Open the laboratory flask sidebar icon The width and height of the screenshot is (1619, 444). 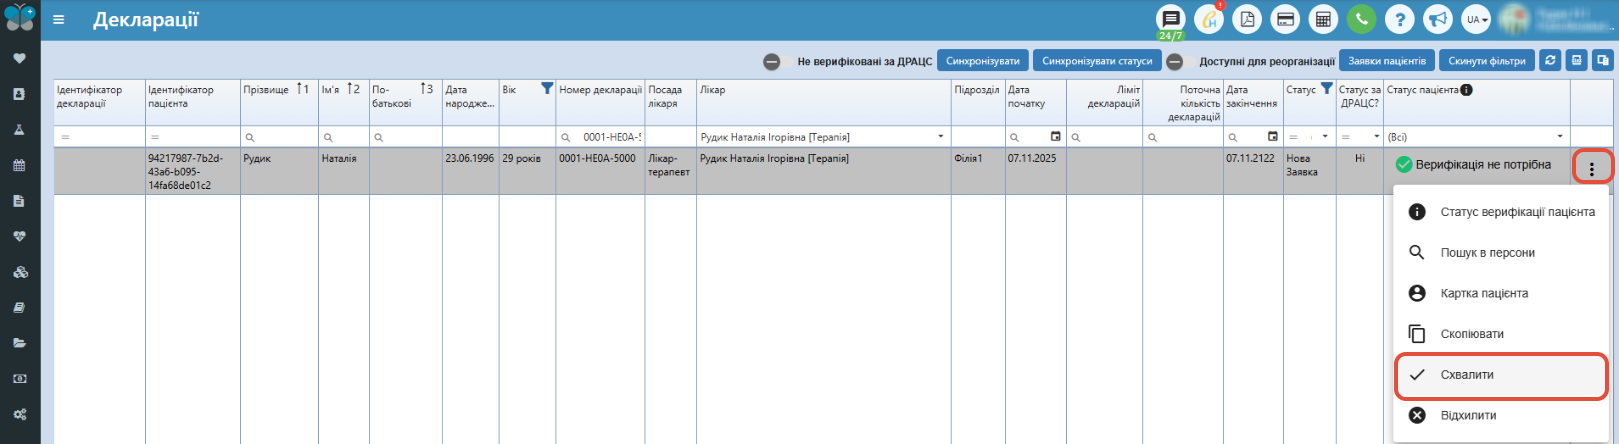(x=19, y=130)
